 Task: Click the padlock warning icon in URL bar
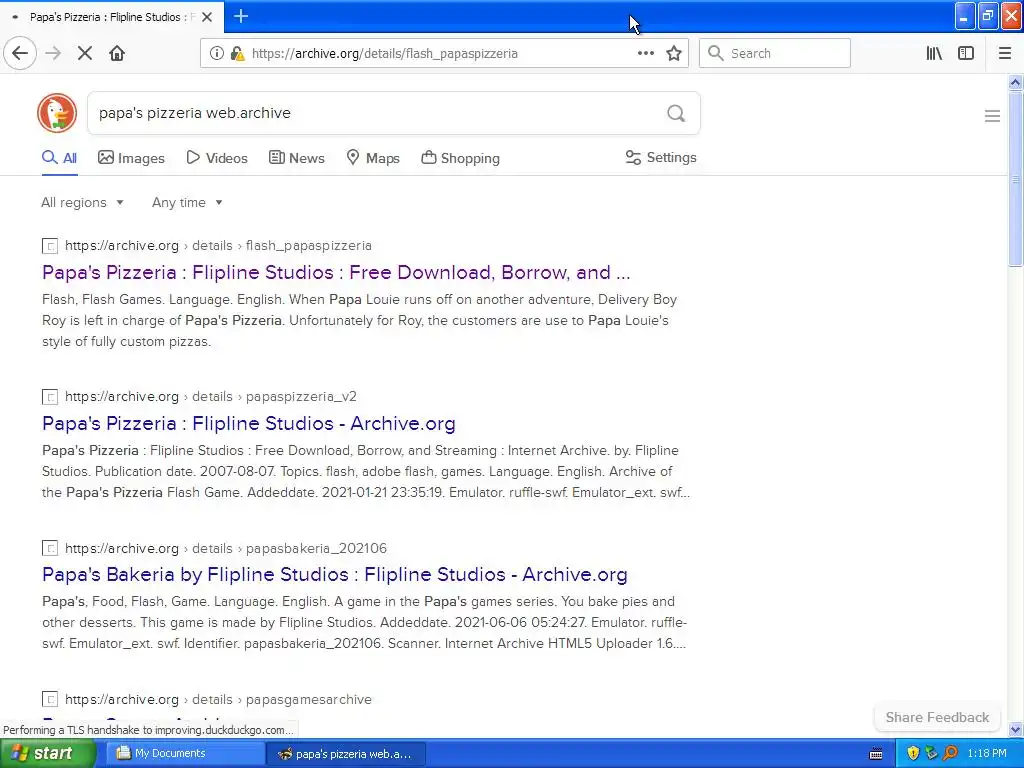pos(237,53)
